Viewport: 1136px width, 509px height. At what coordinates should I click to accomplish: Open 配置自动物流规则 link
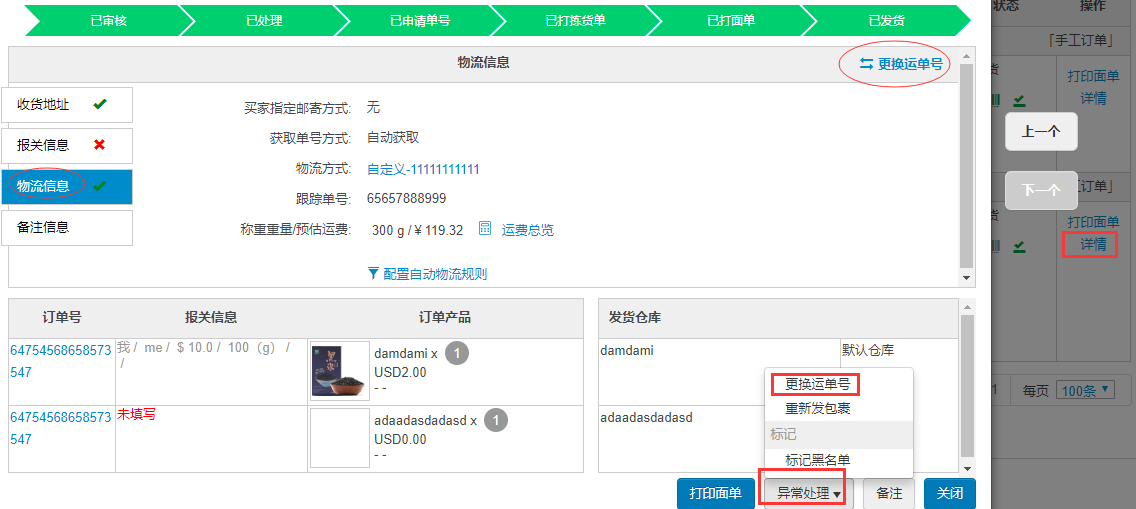point(435,274)
